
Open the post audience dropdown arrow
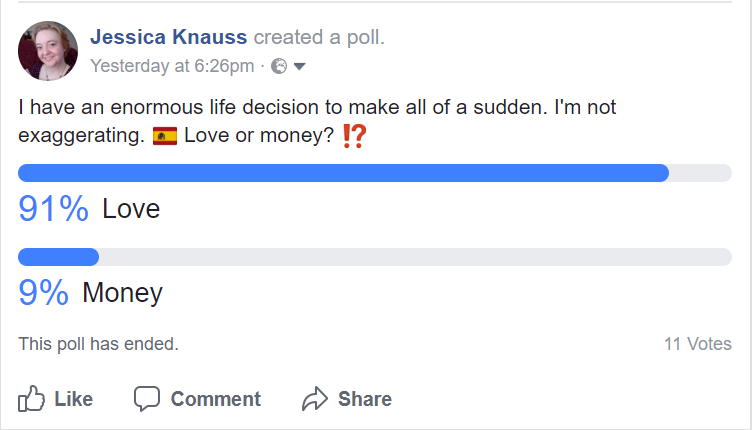pyautogui.click(x=299, y=67)
